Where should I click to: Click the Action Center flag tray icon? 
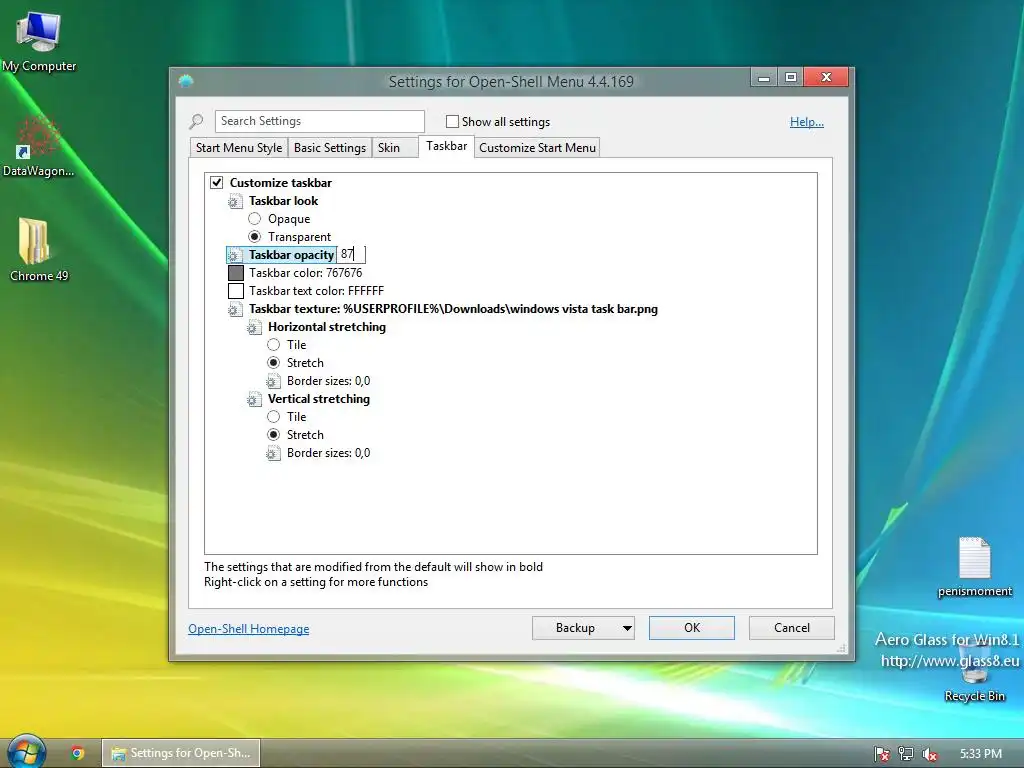coord(881,754)
